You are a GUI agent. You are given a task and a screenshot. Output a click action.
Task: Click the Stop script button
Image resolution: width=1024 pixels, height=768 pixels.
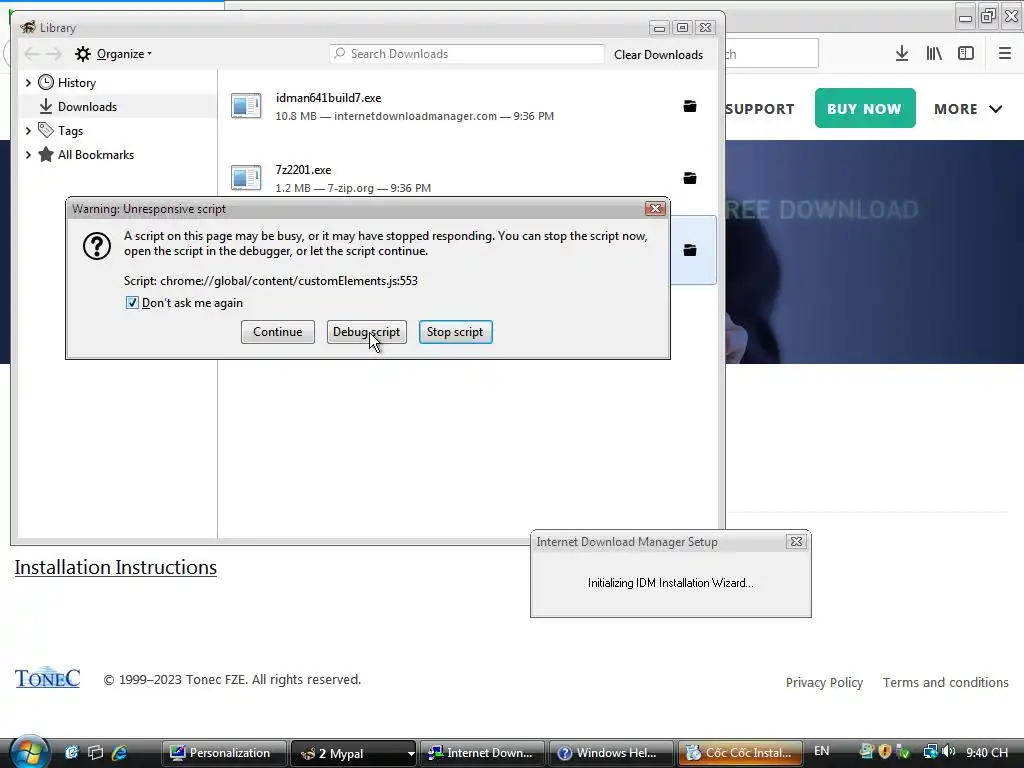(x=455, y=332)
